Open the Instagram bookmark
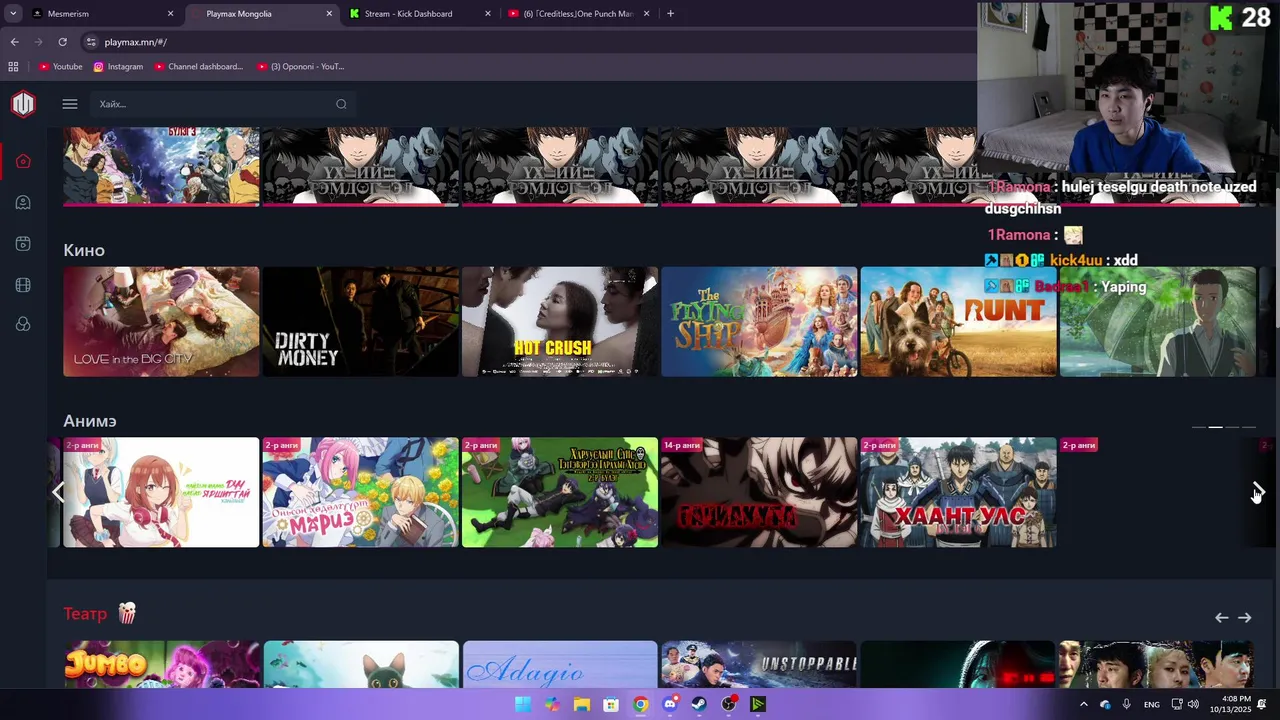The image size is (1280, 720). coord(118,67)
